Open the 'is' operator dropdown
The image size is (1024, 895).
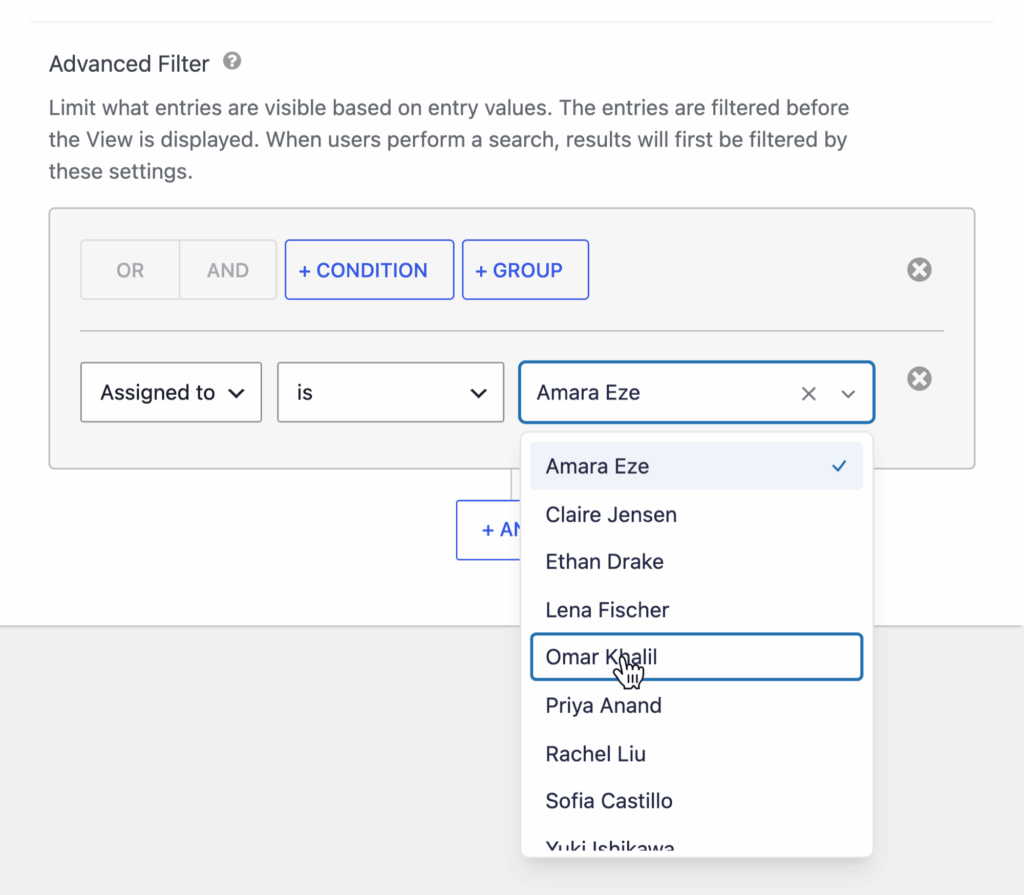pyautogui.click(x=391, y=392)
